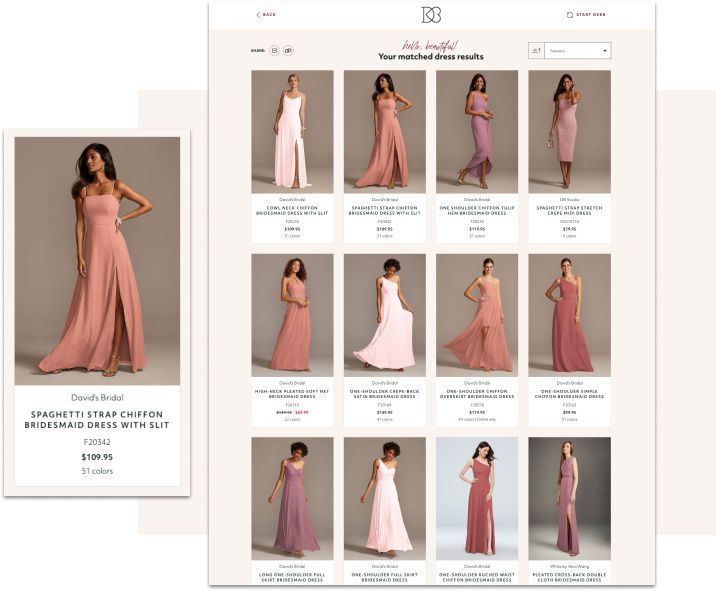Click 'DB Studio' brand label on midi dress

(569, 200)
